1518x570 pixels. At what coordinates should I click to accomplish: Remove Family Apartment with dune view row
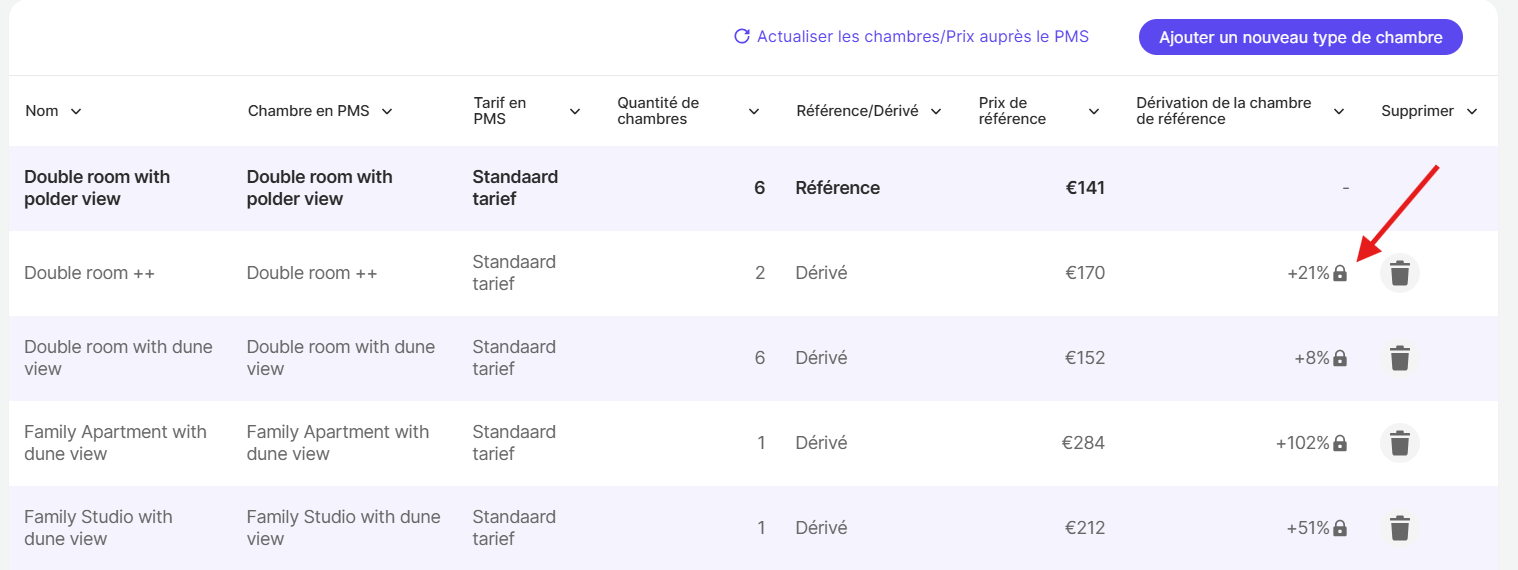pyautogui.click(x=1400, y=443)
